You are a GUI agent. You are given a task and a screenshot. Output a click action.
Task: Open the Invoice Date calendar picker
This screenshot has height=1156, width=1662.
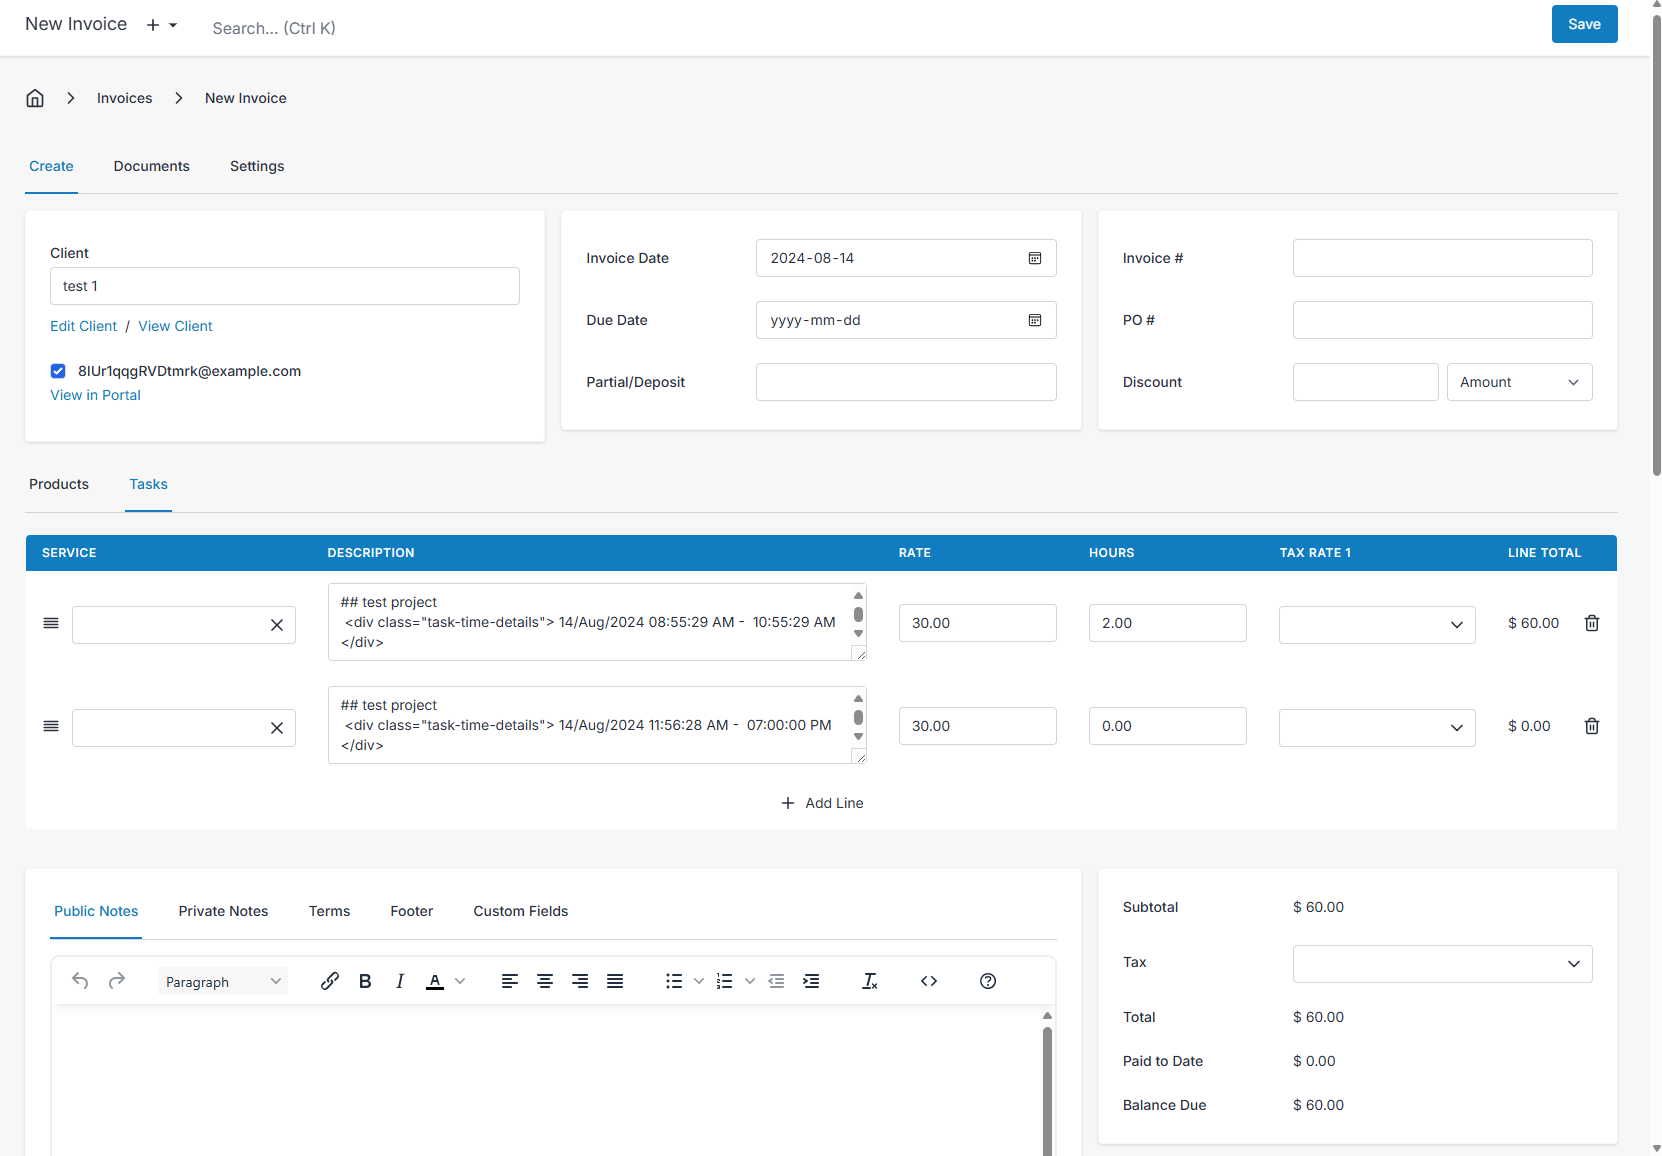click(1034, 258)
